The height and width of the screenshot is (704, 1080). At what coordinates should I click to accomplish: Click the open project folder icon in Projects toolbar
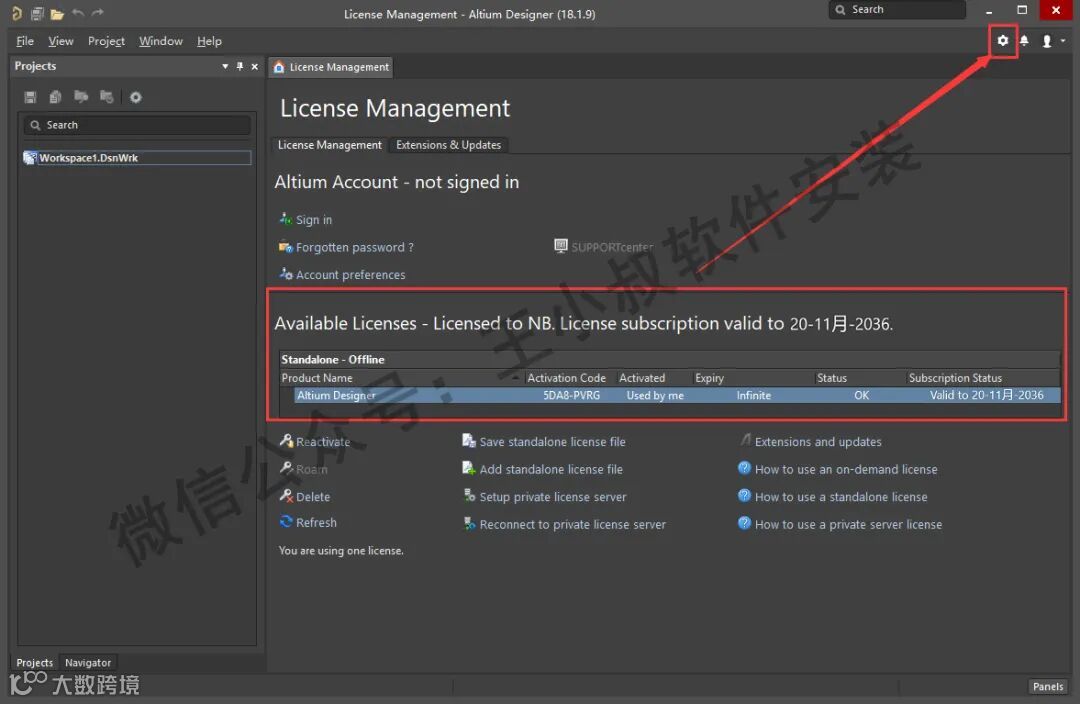click(x=81, y=96)
